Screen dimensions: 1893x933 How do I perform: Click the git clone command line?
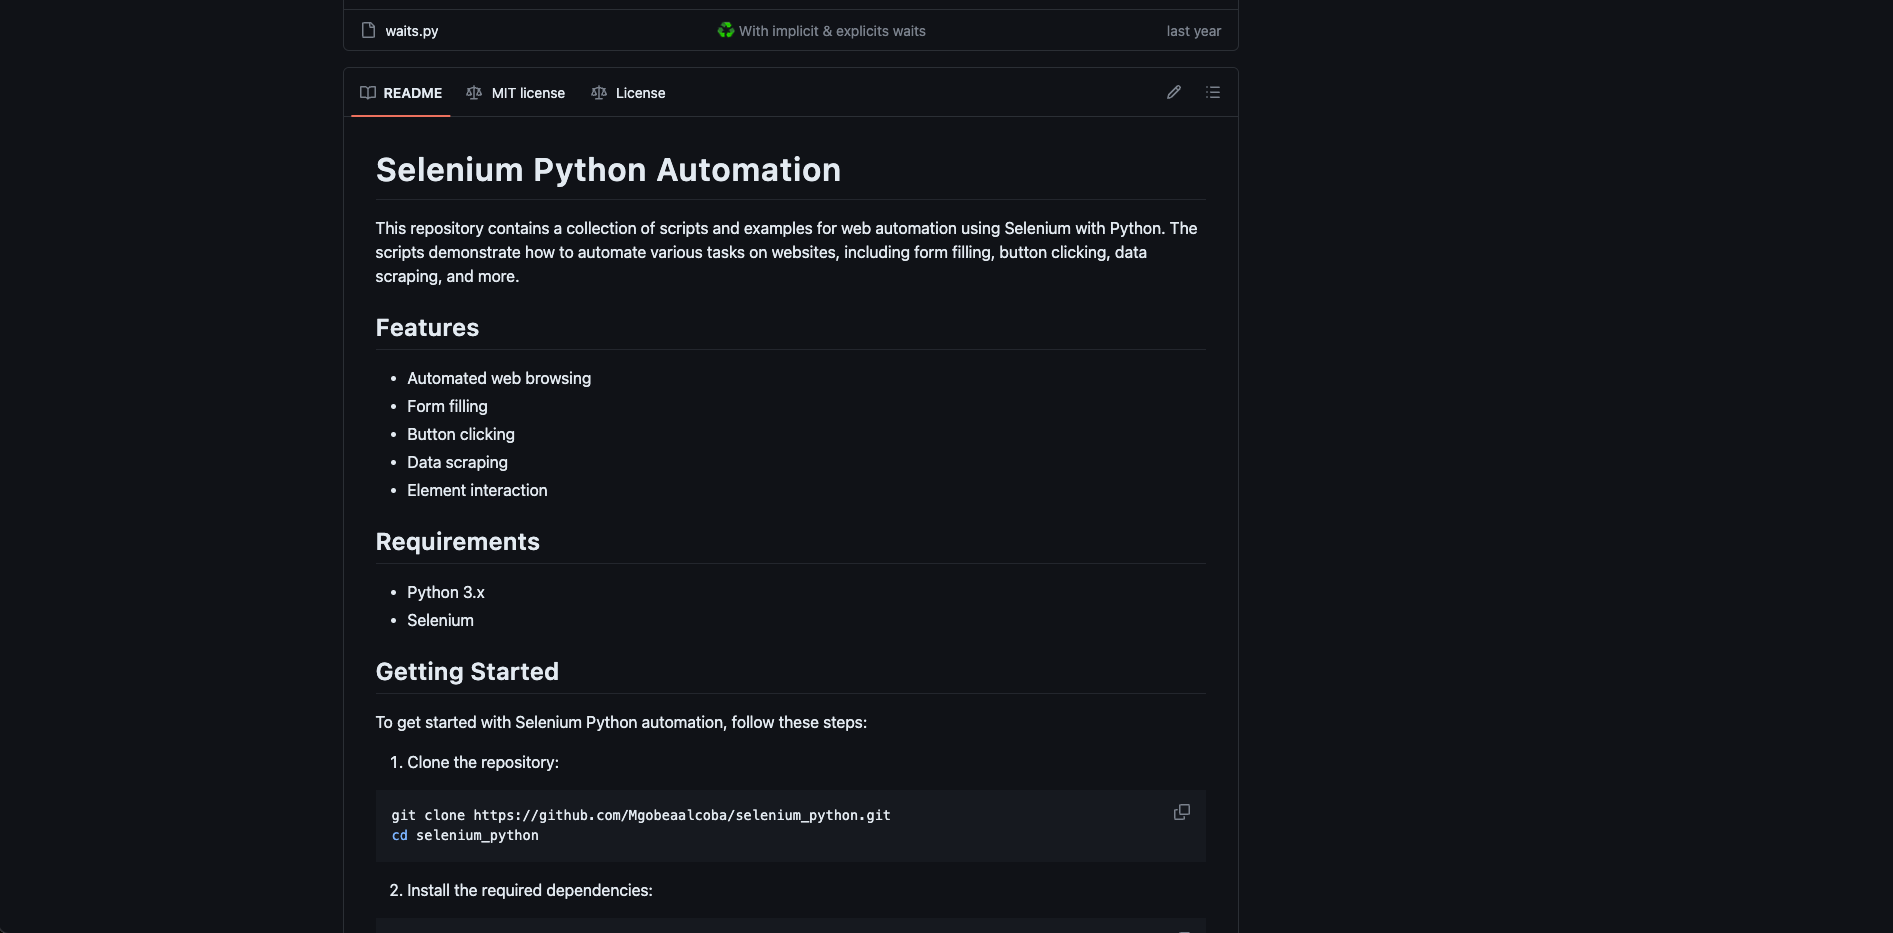(x=641, y=815)
